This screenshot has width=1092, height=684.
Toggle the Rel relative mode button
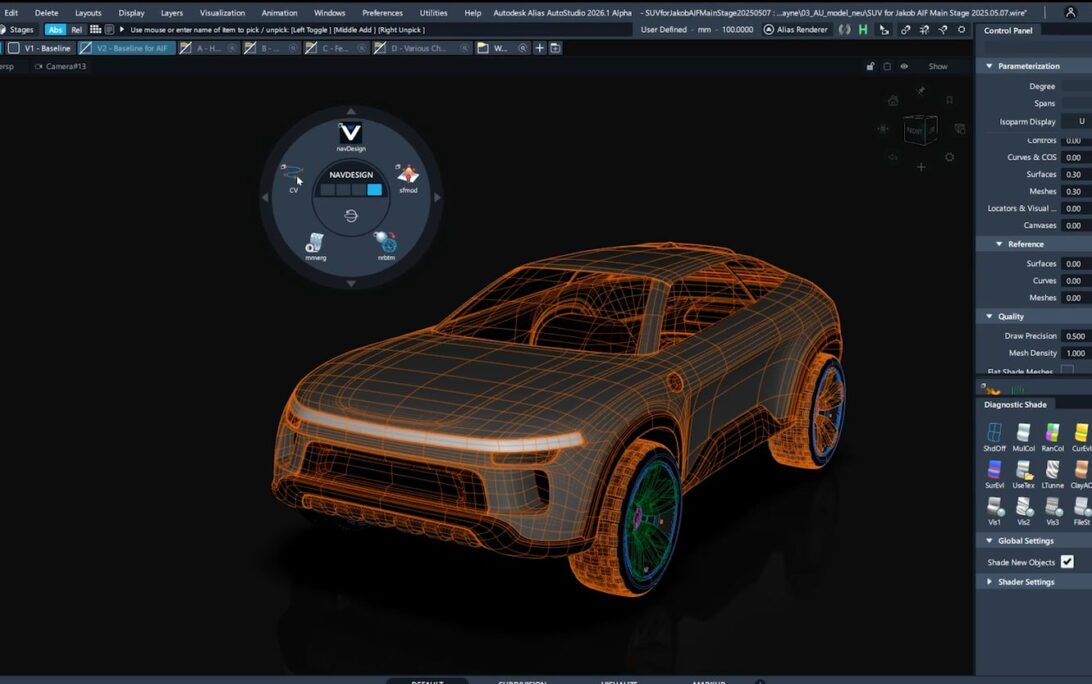[x=77, y=30]
